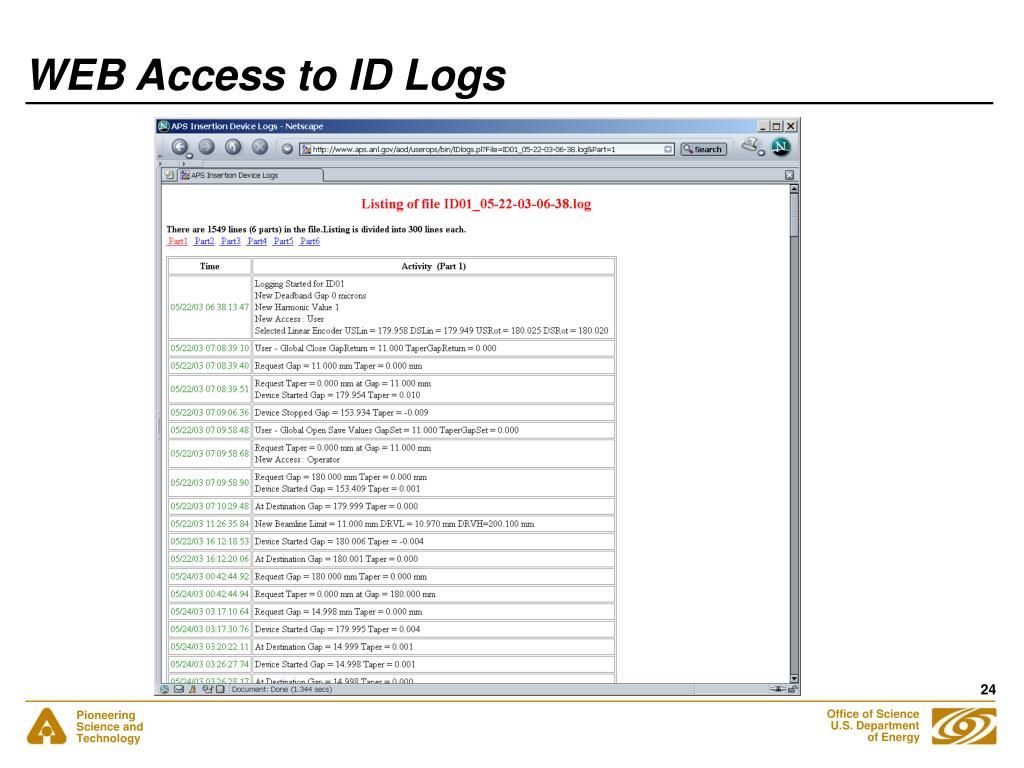1024x768 pixels.
Task: Click the vertical scrollbar thumb
Action: [x=794, y=215]
